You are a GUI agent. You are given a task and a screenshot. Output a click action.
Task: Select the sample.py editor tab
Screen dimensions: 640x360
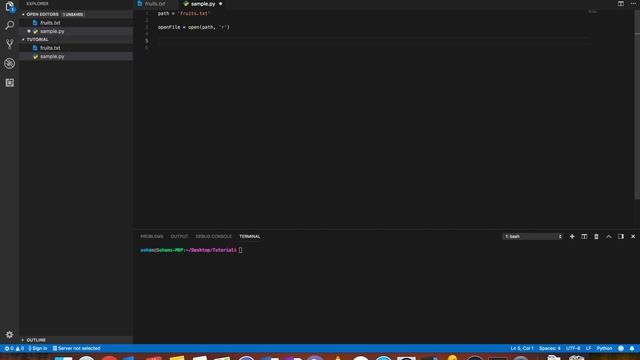(x=203, y=4)
